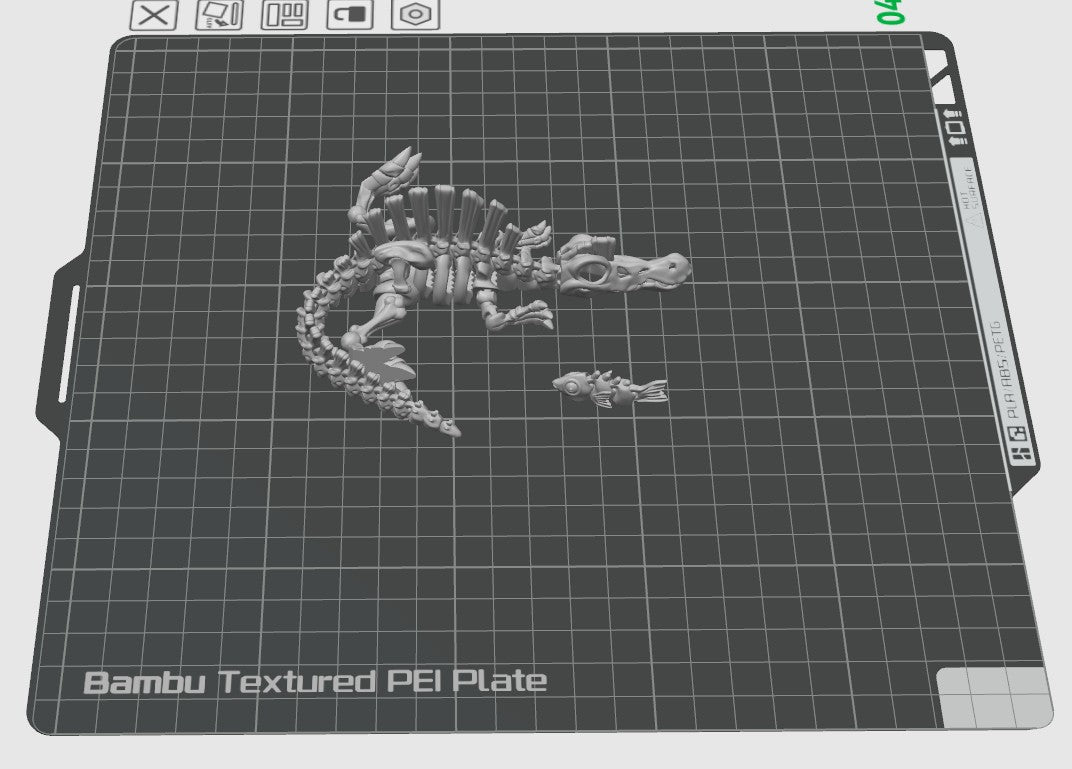
Task: Click the arrange objects layout icon
Action: 285,15
